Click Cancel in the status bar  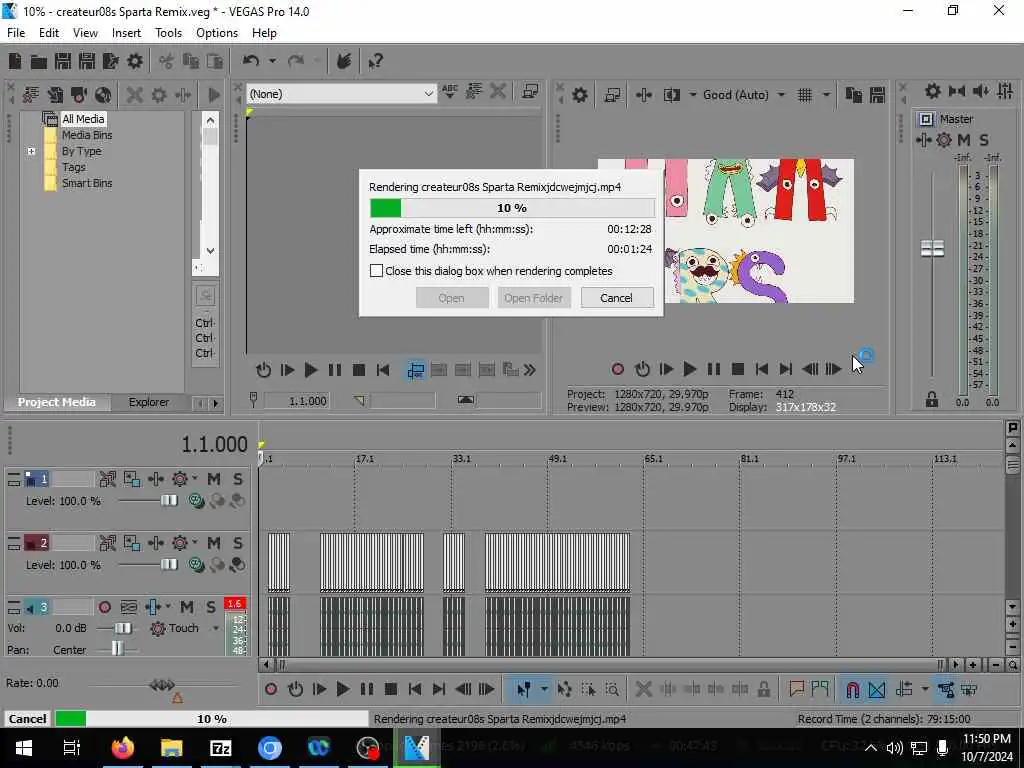coord(27,719)
